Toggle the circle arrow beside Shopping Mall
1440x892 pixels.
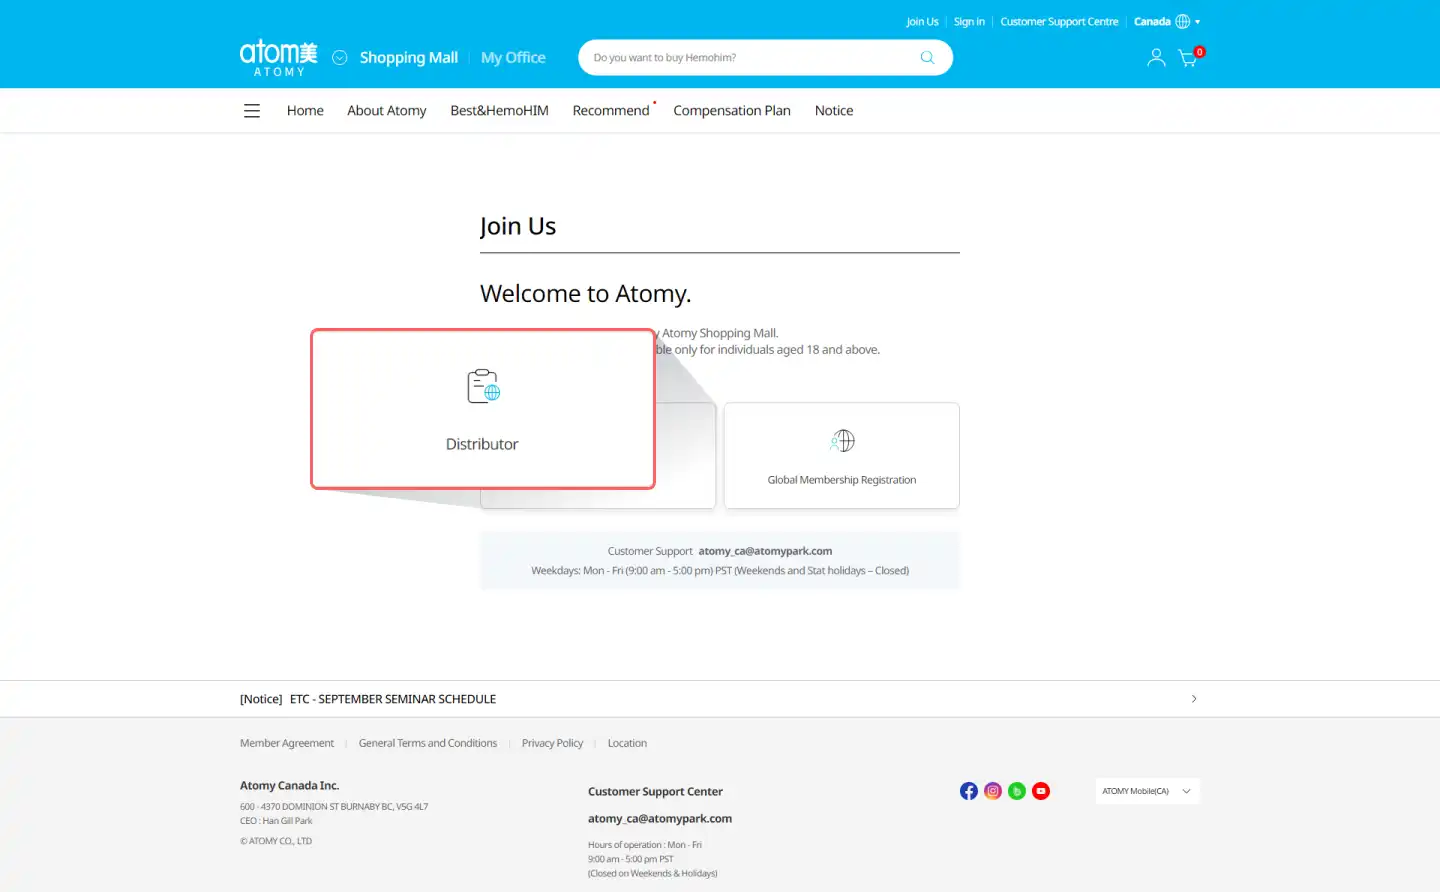[x=340, y=58]
